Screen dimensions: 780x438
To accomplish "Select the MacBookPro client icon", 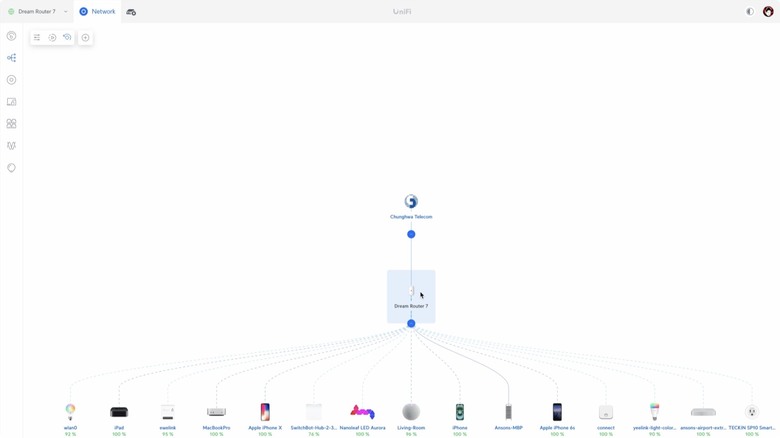I will point(216,412).
